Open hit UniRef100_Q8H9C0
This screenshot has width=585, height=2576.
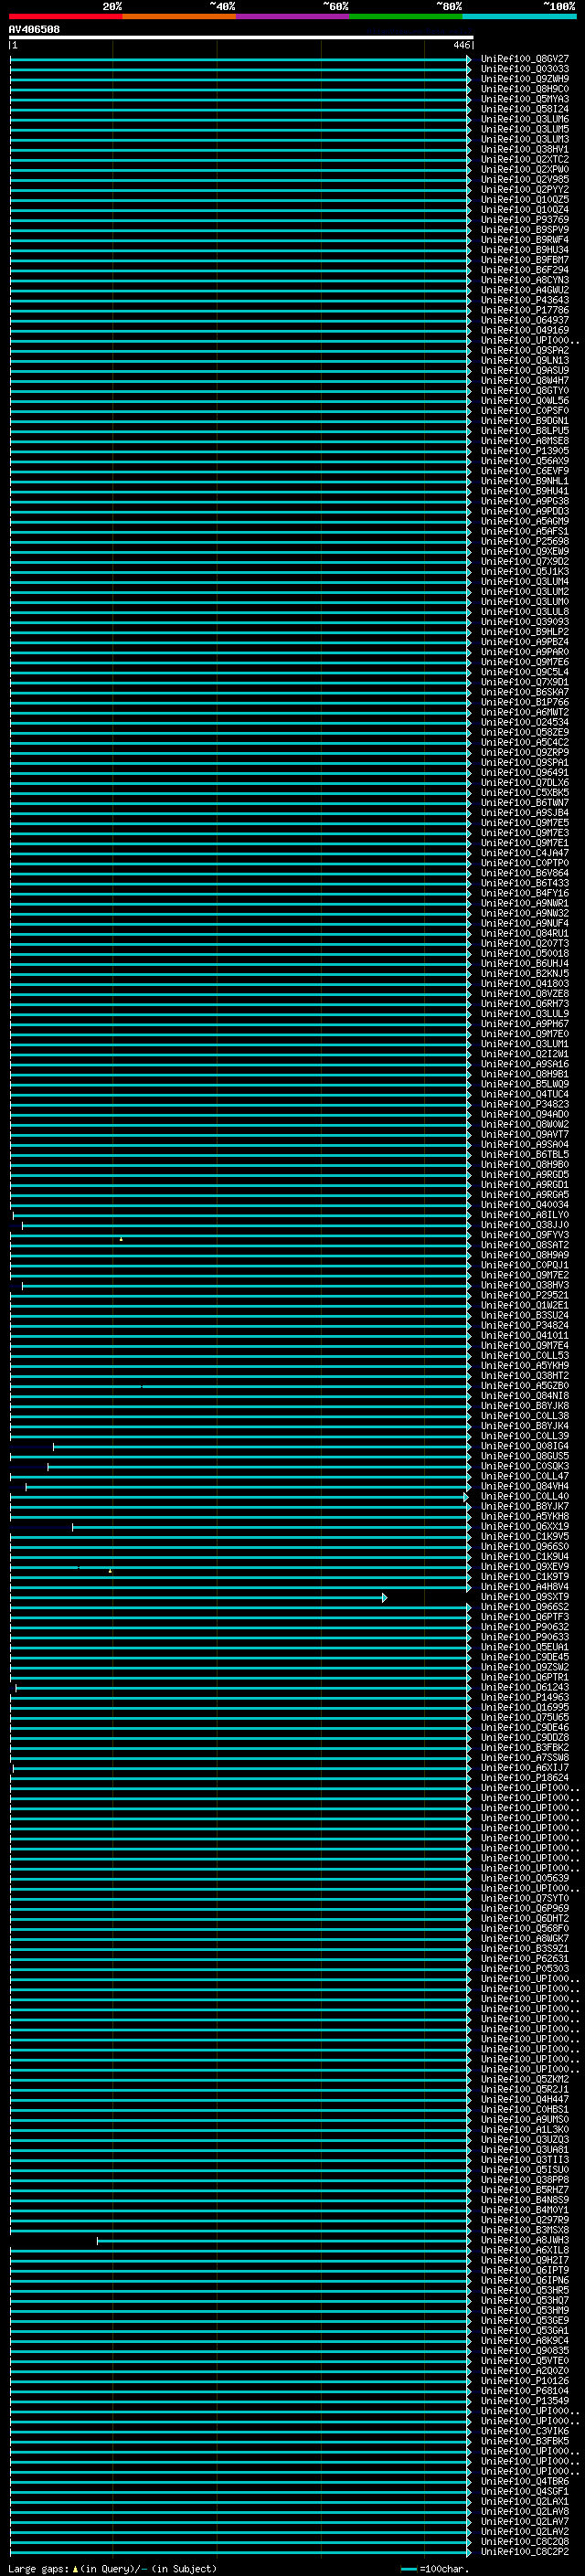[x=525, y=89]
